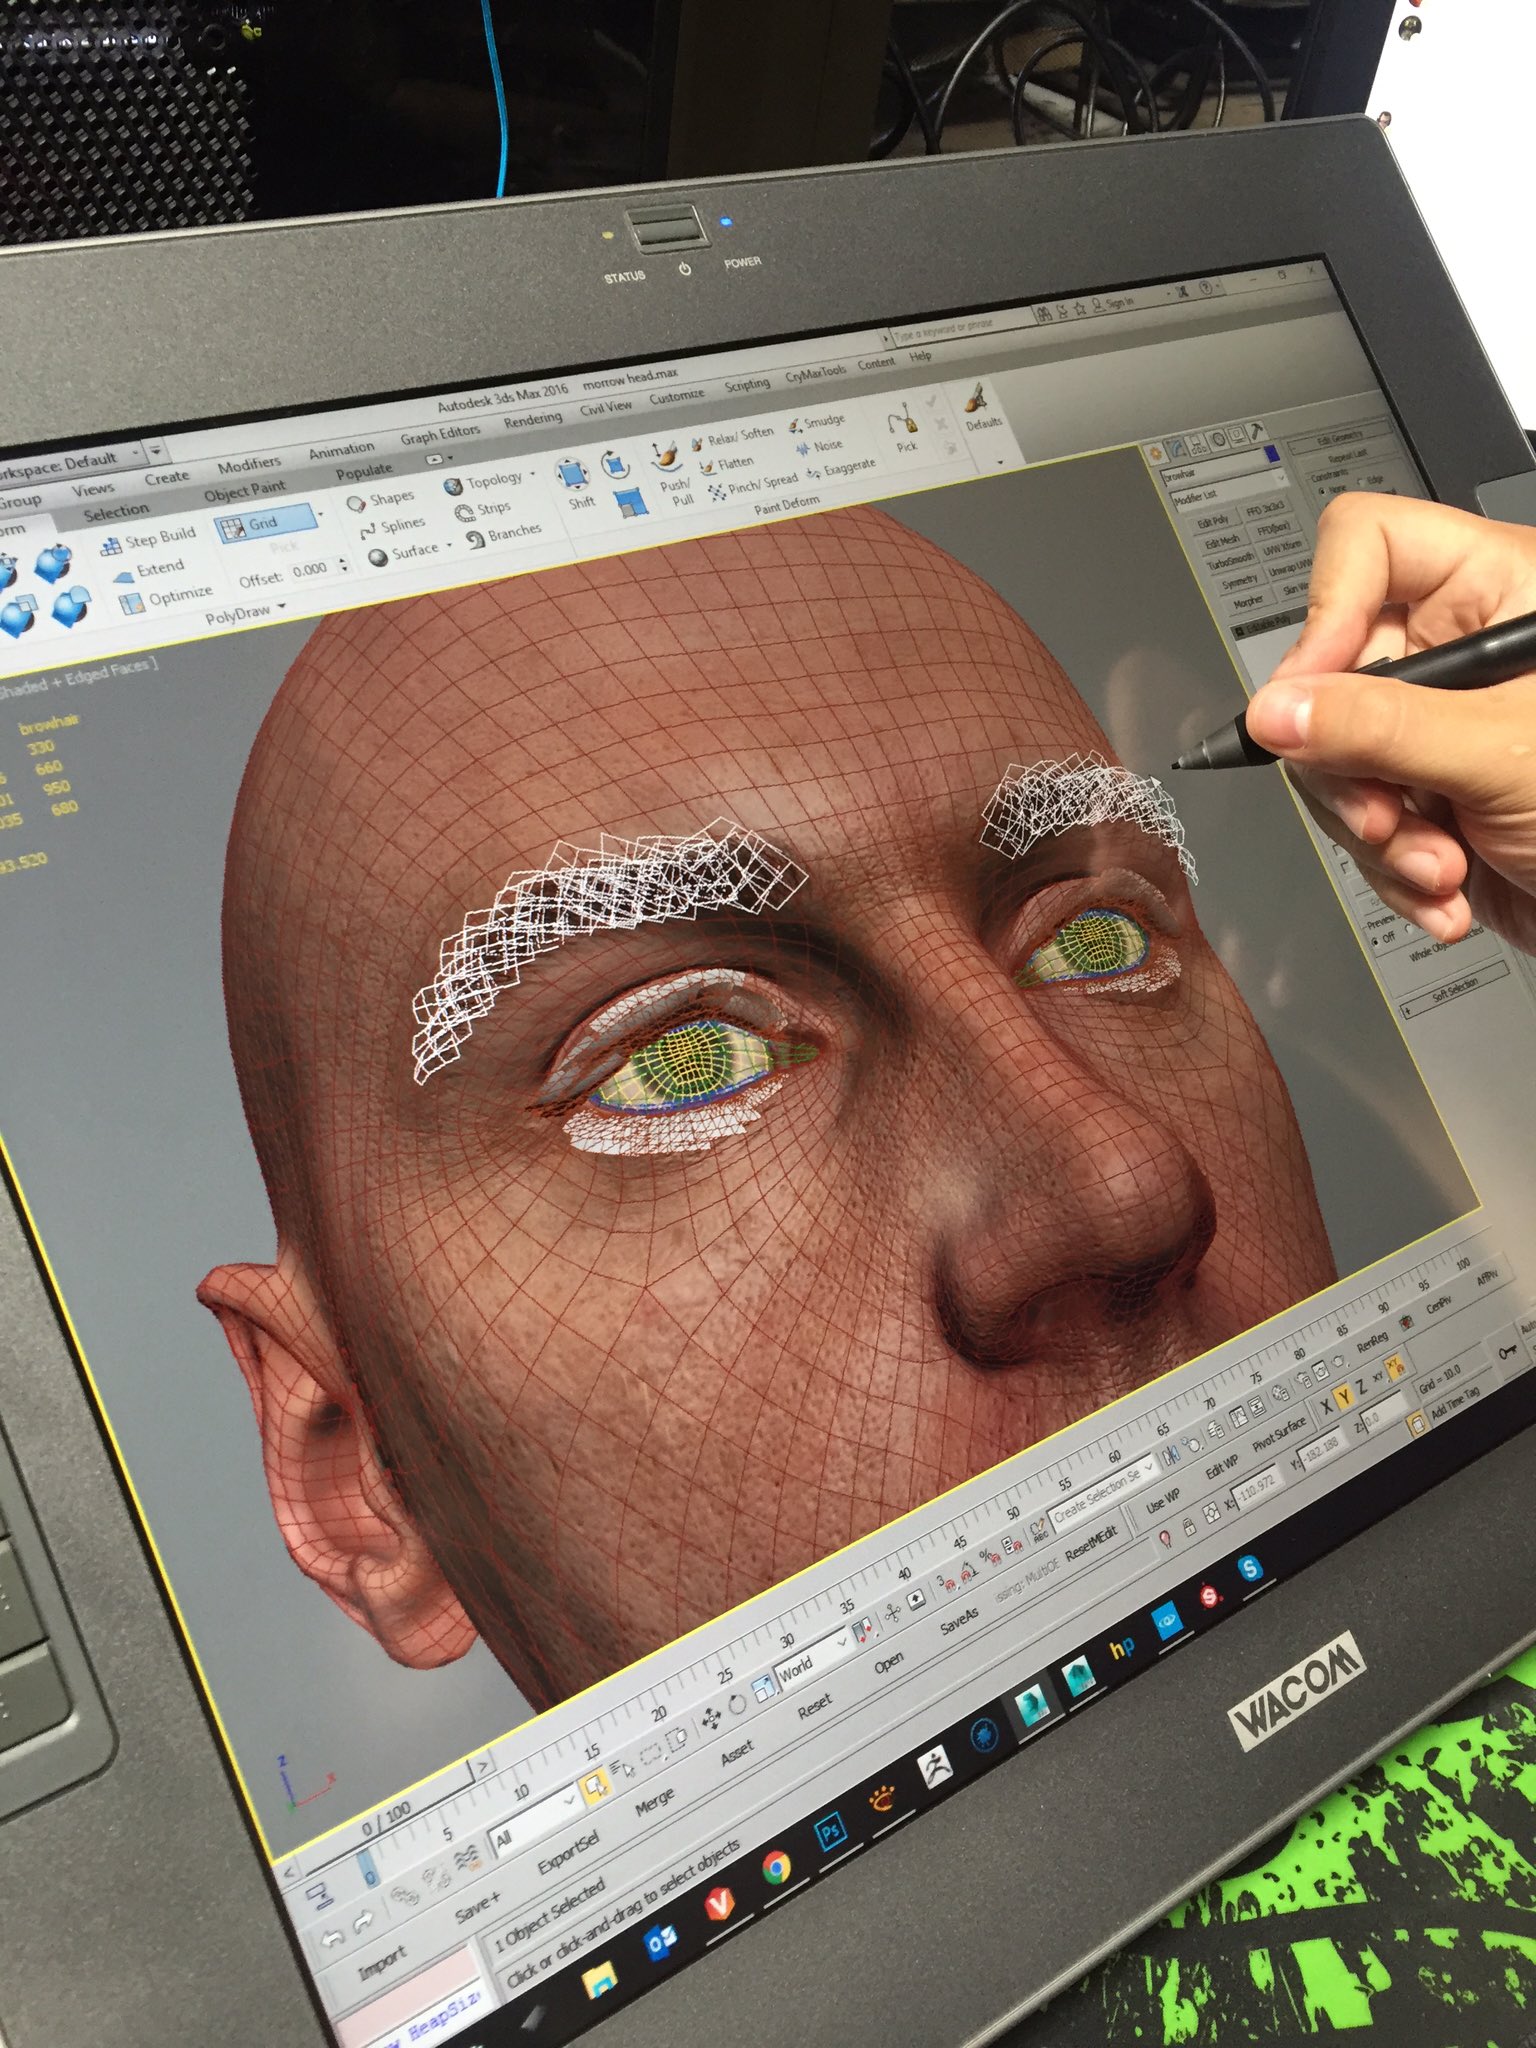Click the Optimize tool
Viewport: 1536px width, 2048px height.
pos(166,598)
